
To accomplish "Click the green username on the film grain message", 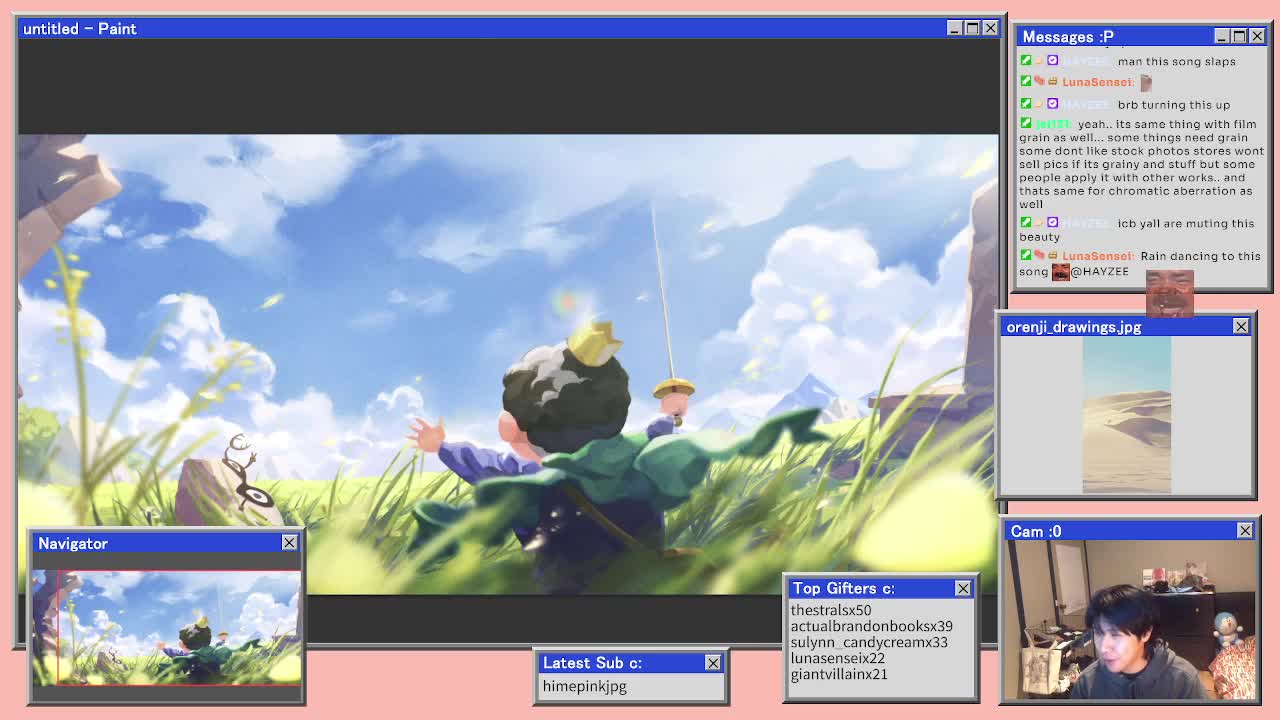I will pos(1053,125).
